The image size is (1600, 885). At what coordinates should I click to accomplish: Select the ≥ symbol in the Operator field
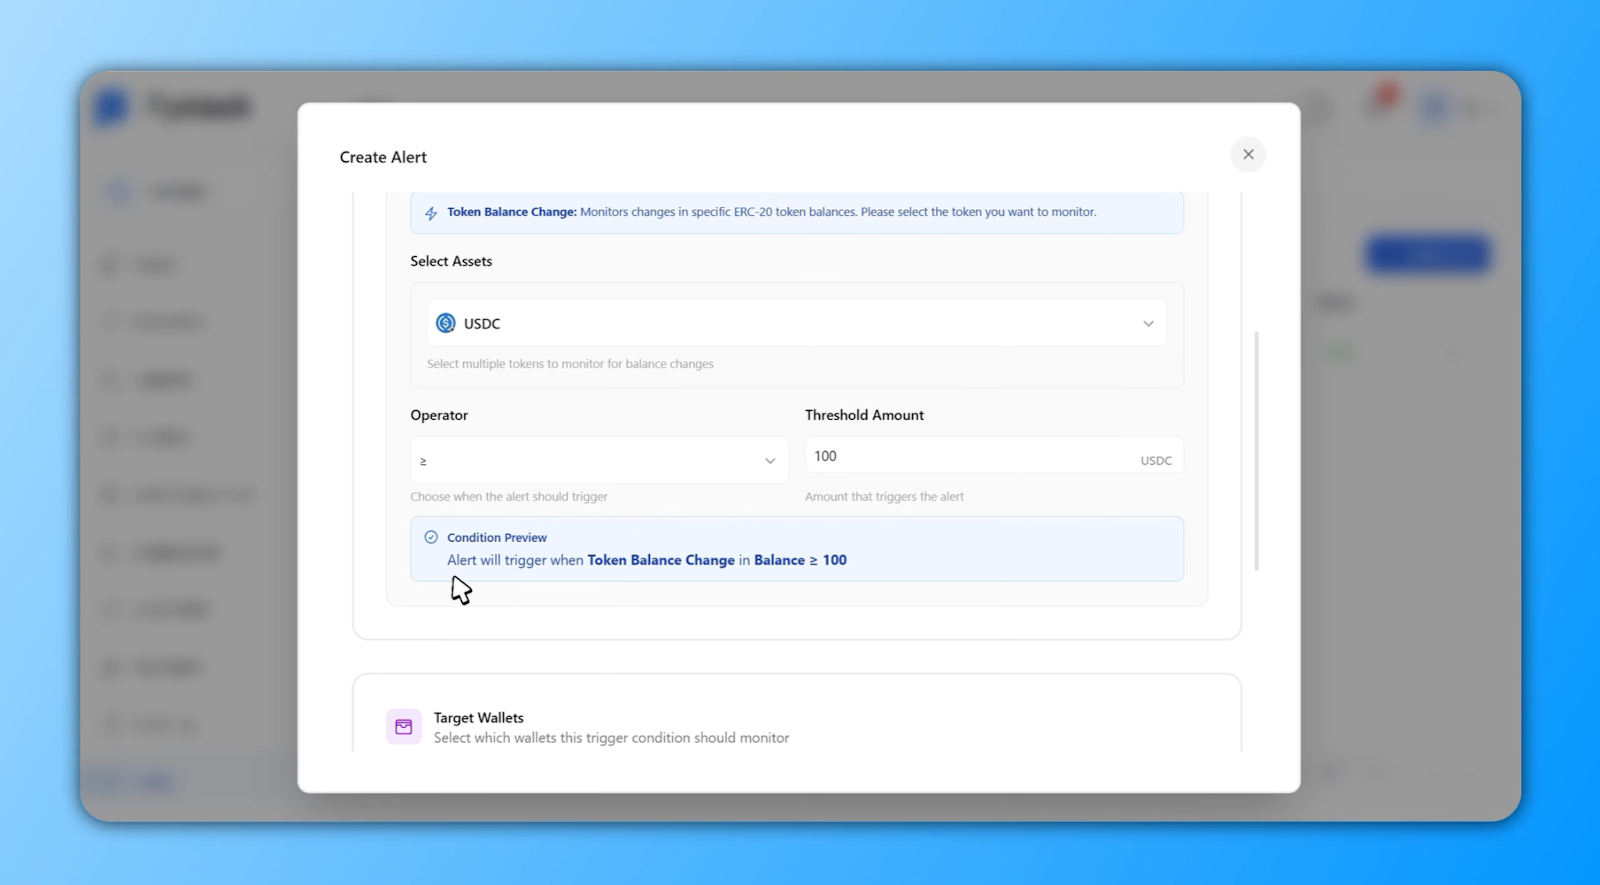pos(423,461)
